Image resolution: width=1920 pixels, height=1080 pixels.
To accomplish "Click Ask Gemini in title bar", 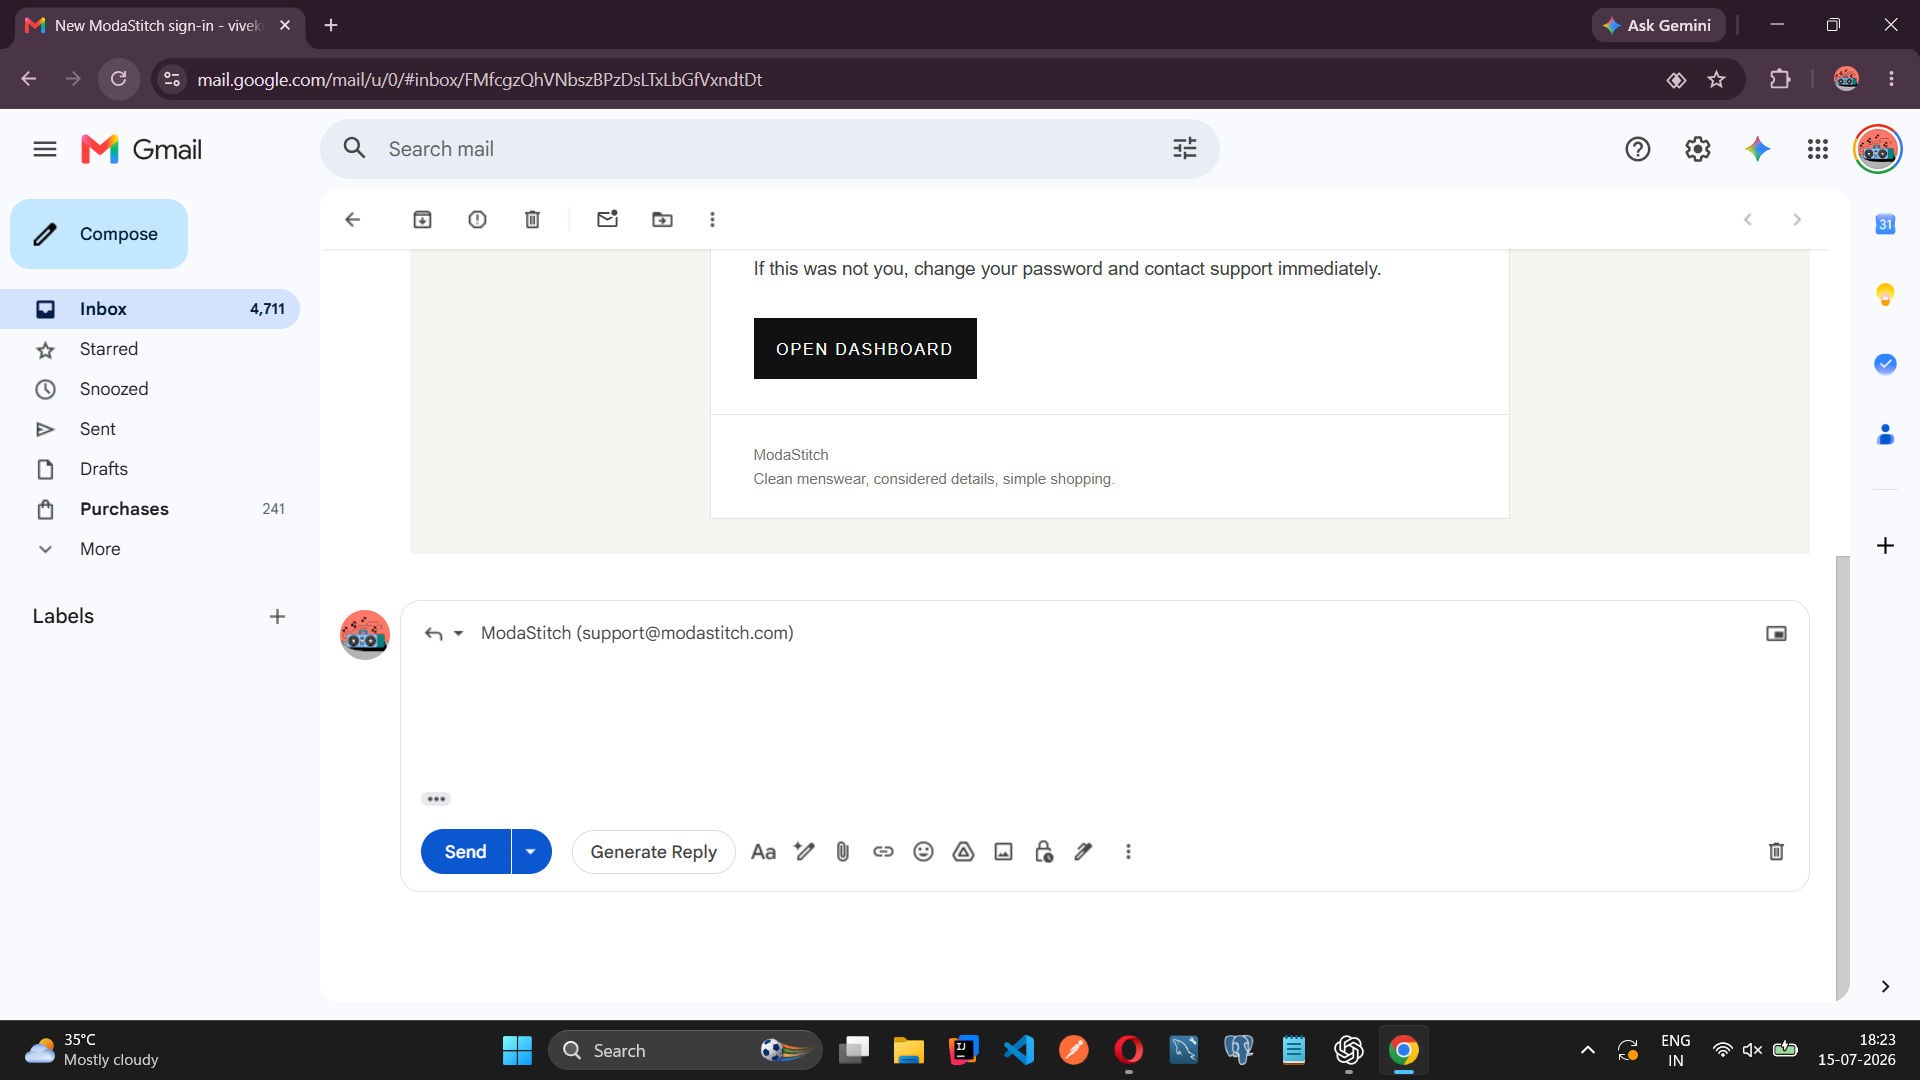I will [x=1658, y=25].
